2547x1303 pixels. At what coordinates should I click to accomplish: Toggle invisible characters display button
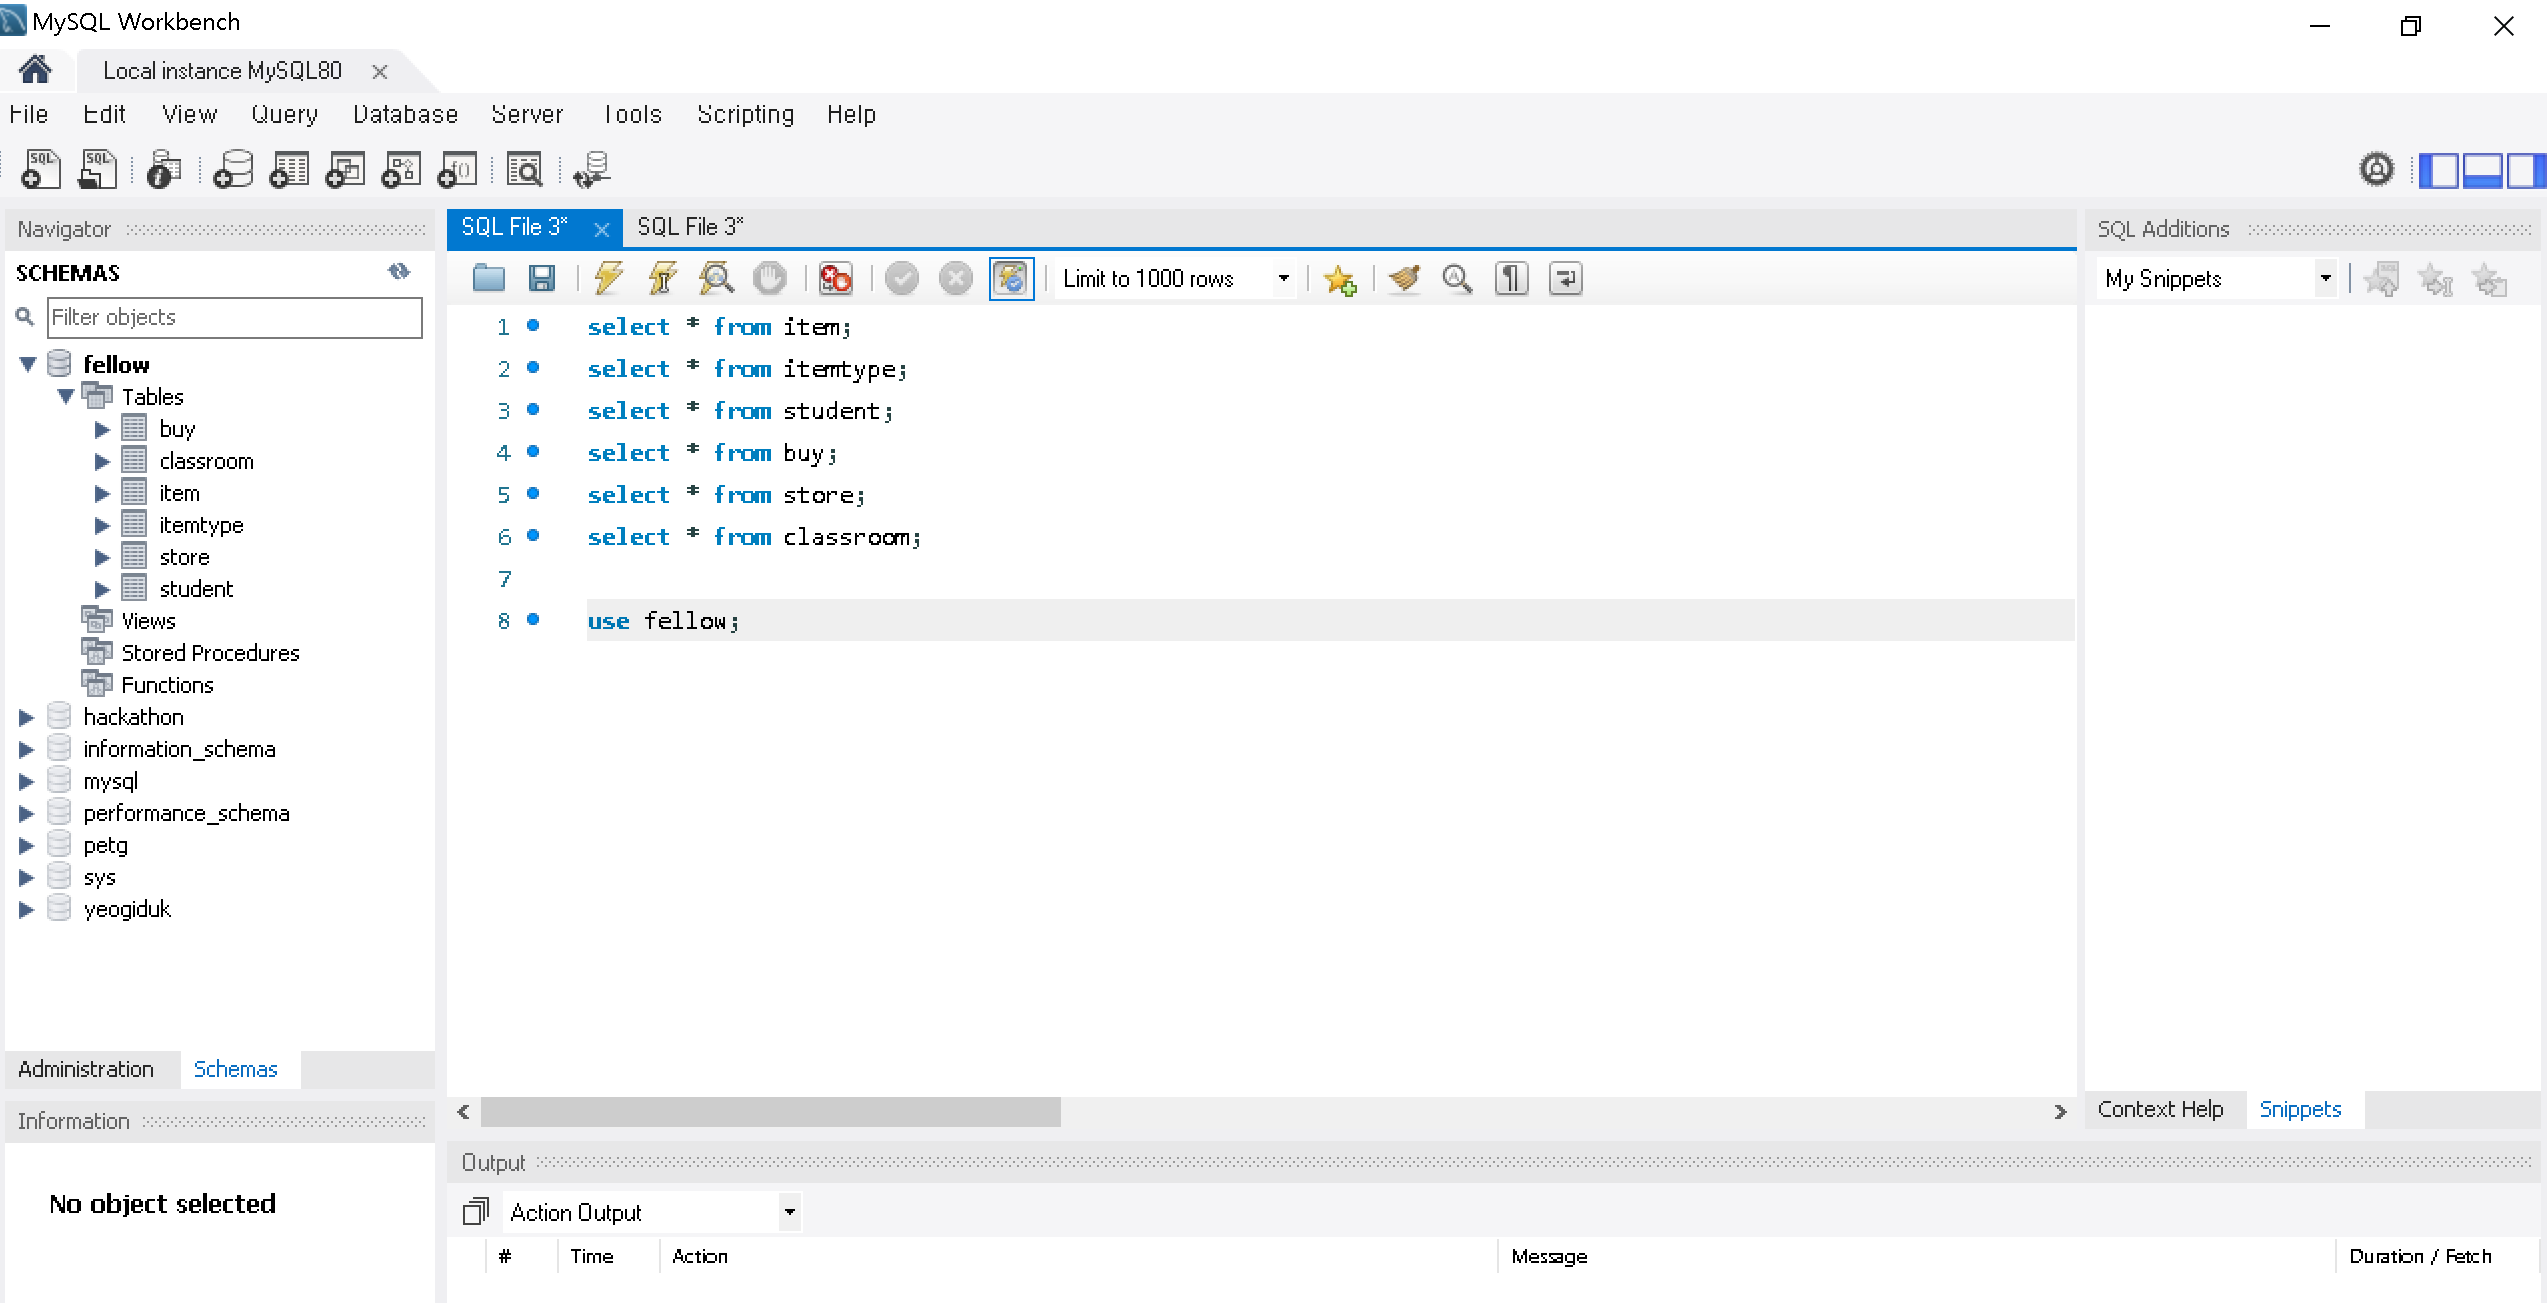pyautogui.click(x=1511, y=278)
